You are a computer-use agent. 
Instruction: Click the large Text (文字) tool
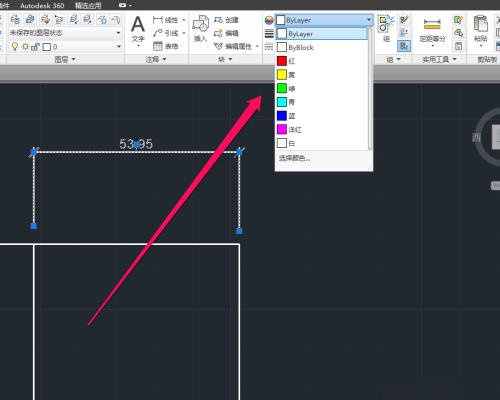tap(138, 29)
